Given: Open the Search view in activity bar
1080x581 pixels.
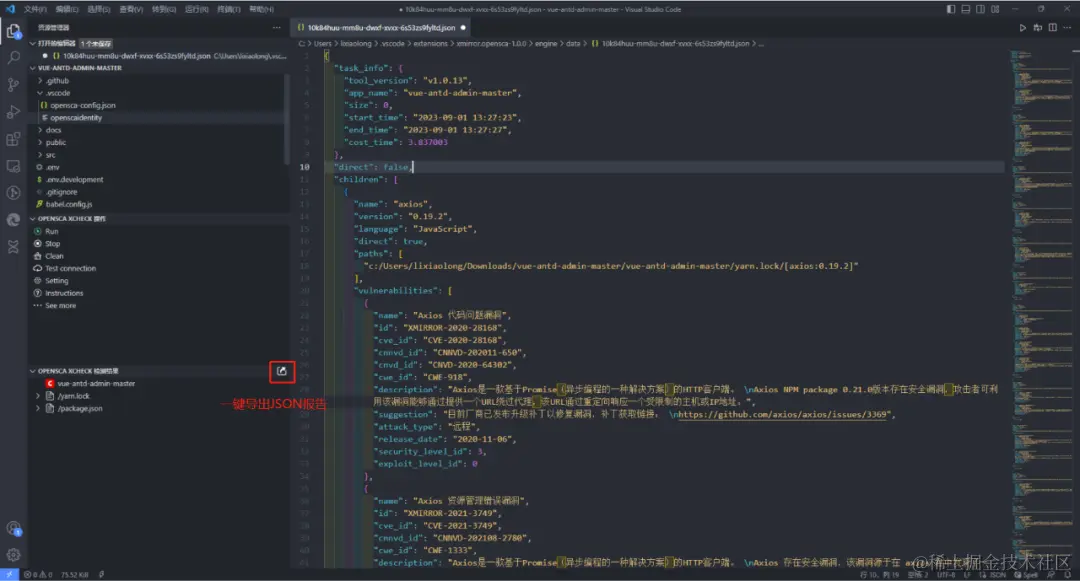Looking at the screenshot, I should tap(13, 58).
